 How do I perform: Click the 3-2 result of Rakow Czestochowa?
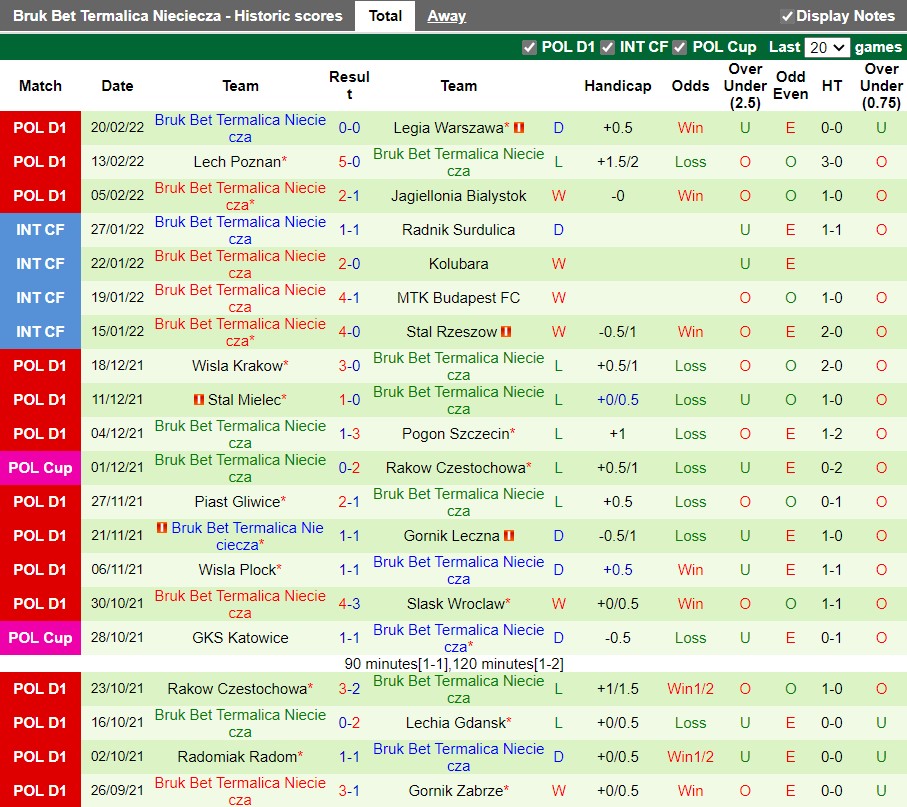pyautogui.click(x=349, y=689)
